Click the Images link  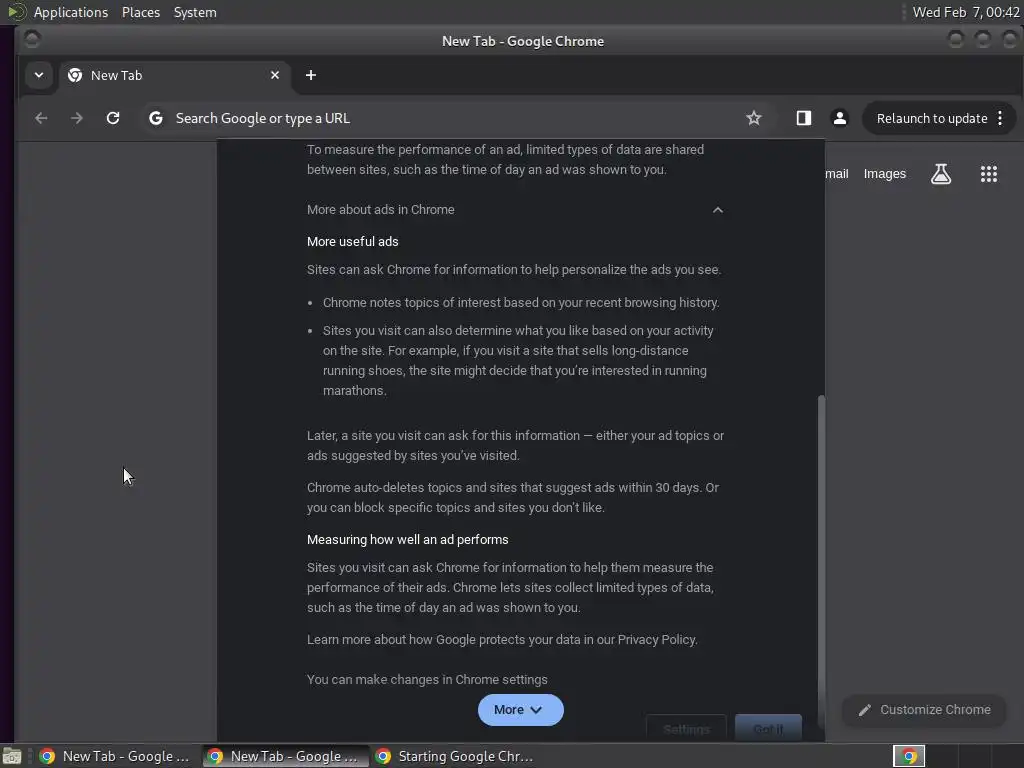click(884, 174)
